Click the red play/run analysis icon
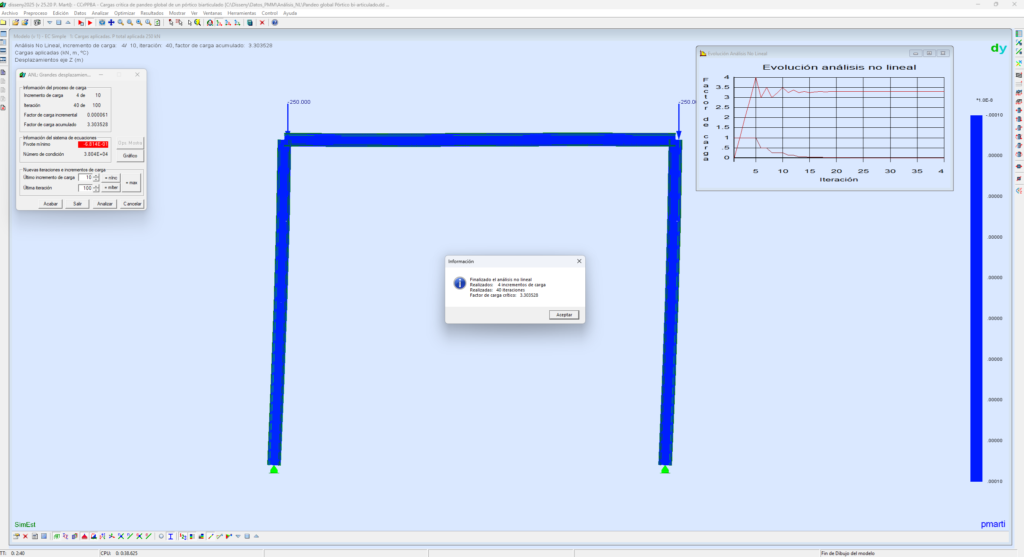 pos(90,22)
